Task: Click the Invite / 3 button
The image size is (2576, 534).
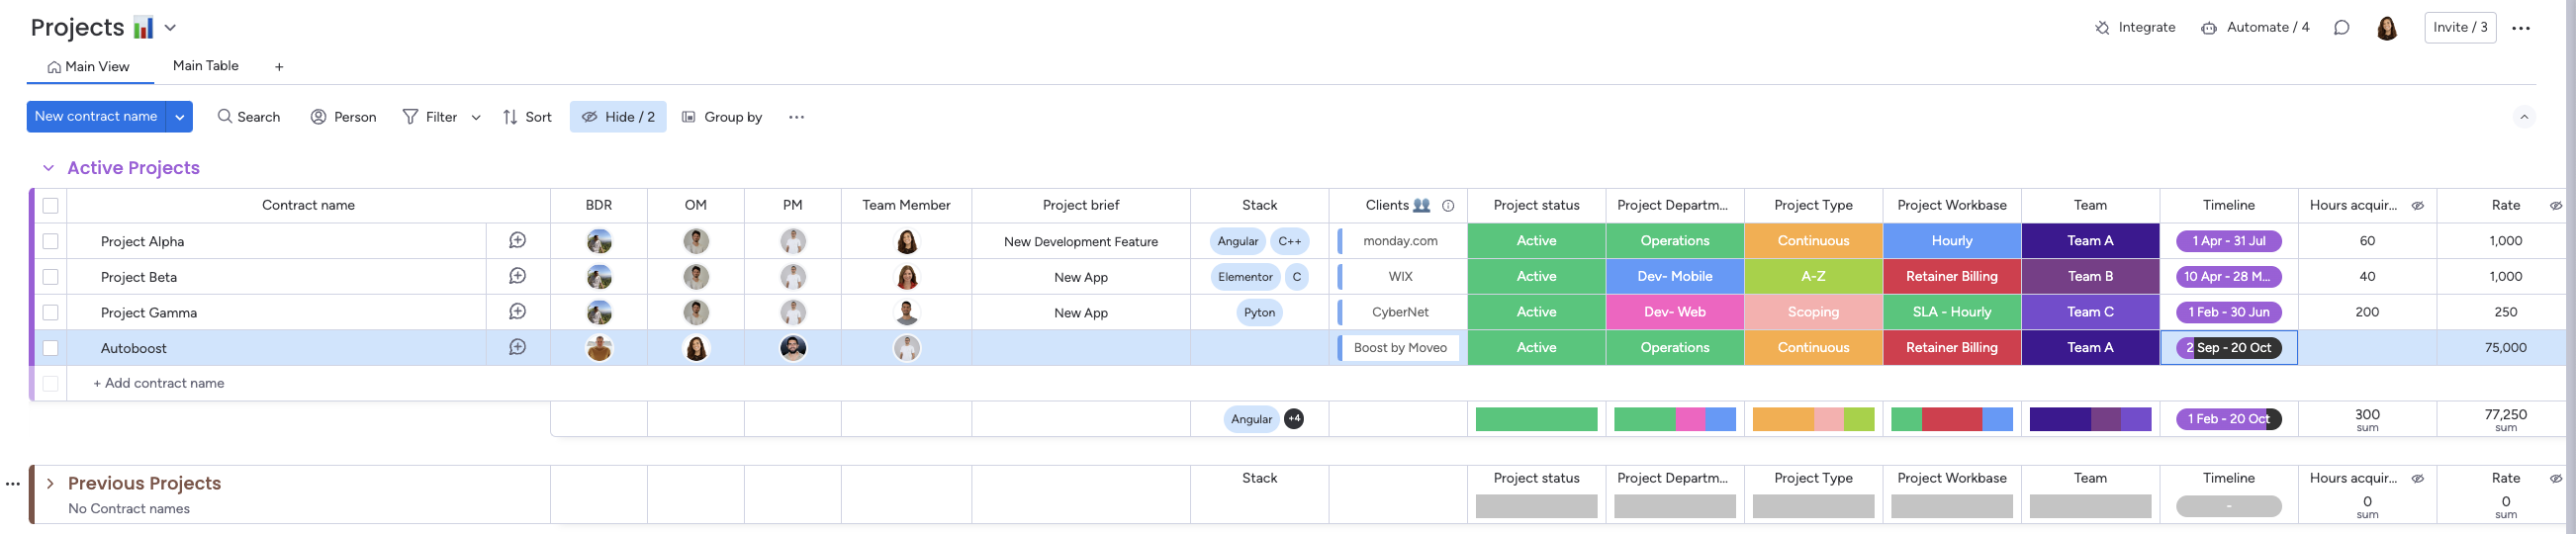Action: point(2459,28)
